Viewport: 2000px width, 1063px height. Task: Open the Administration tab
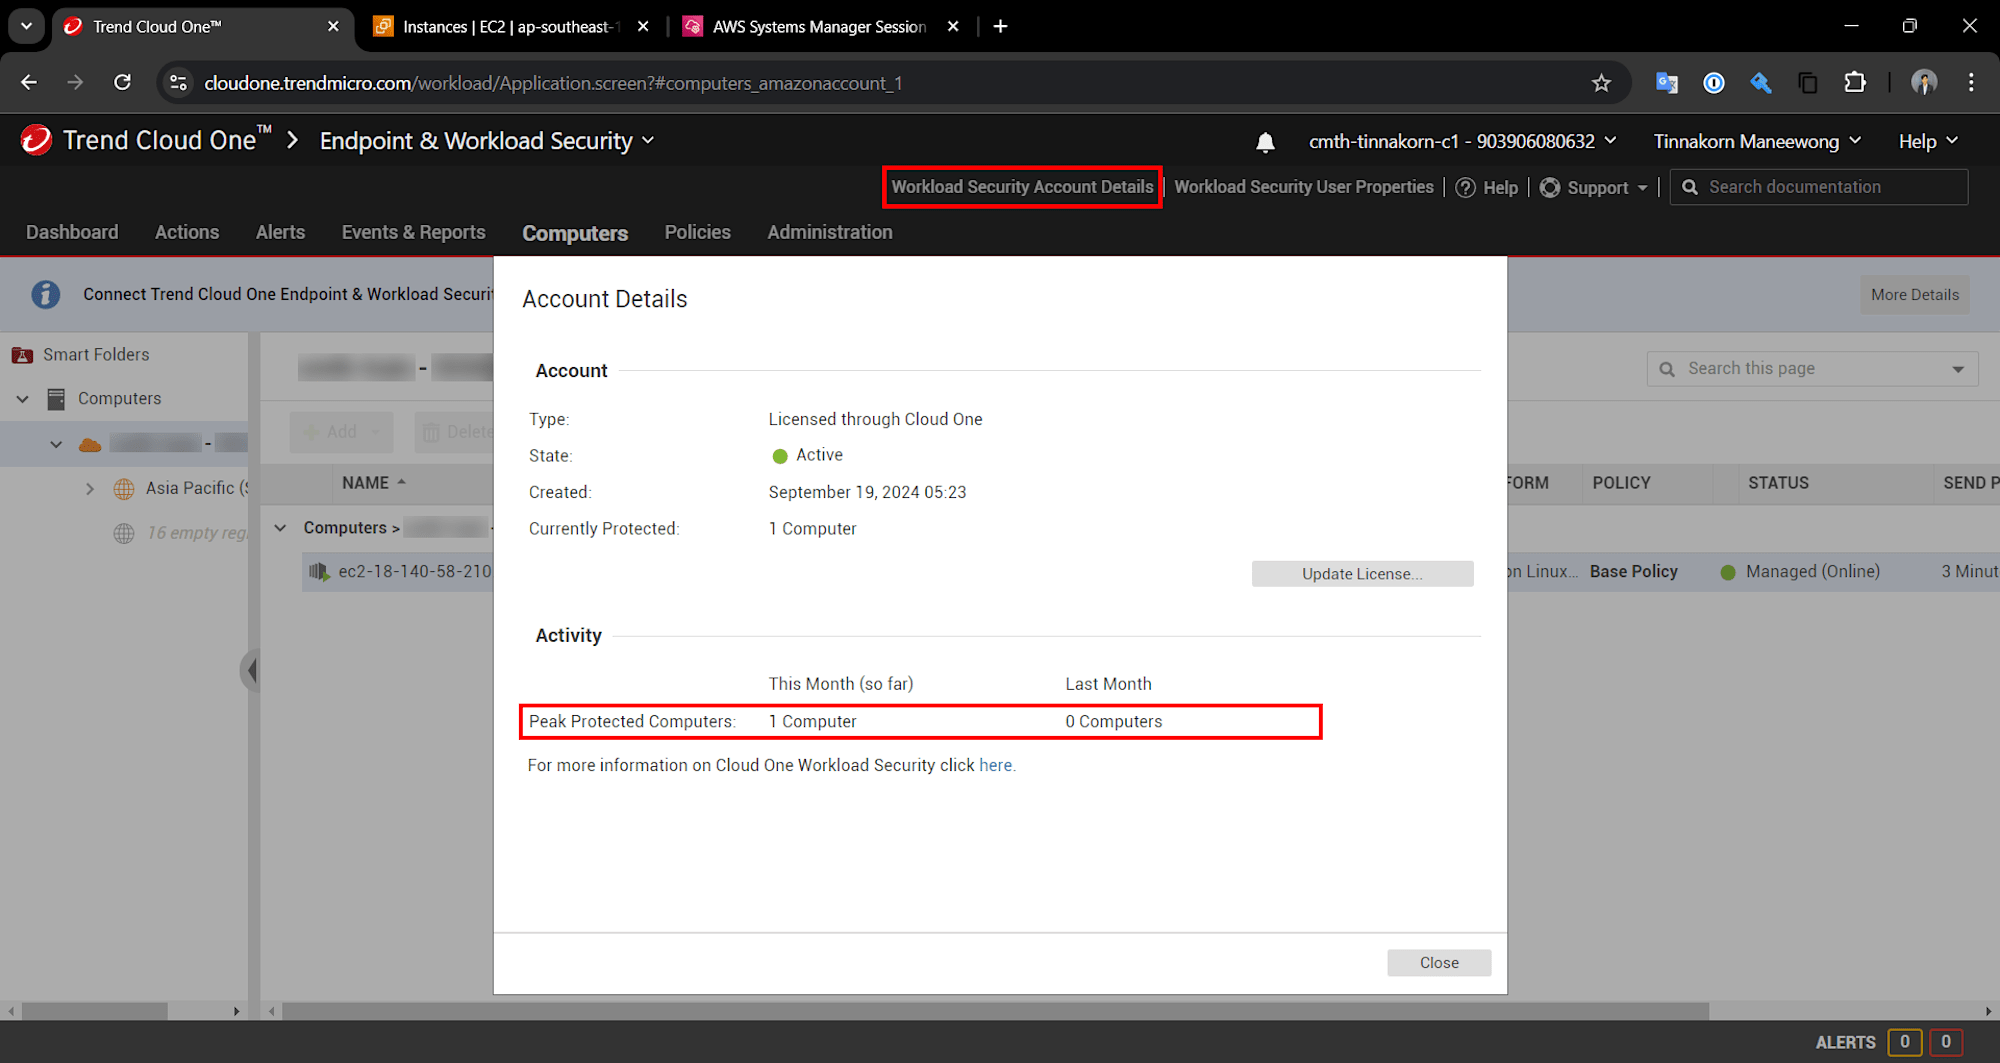click(x=829, y=232)
